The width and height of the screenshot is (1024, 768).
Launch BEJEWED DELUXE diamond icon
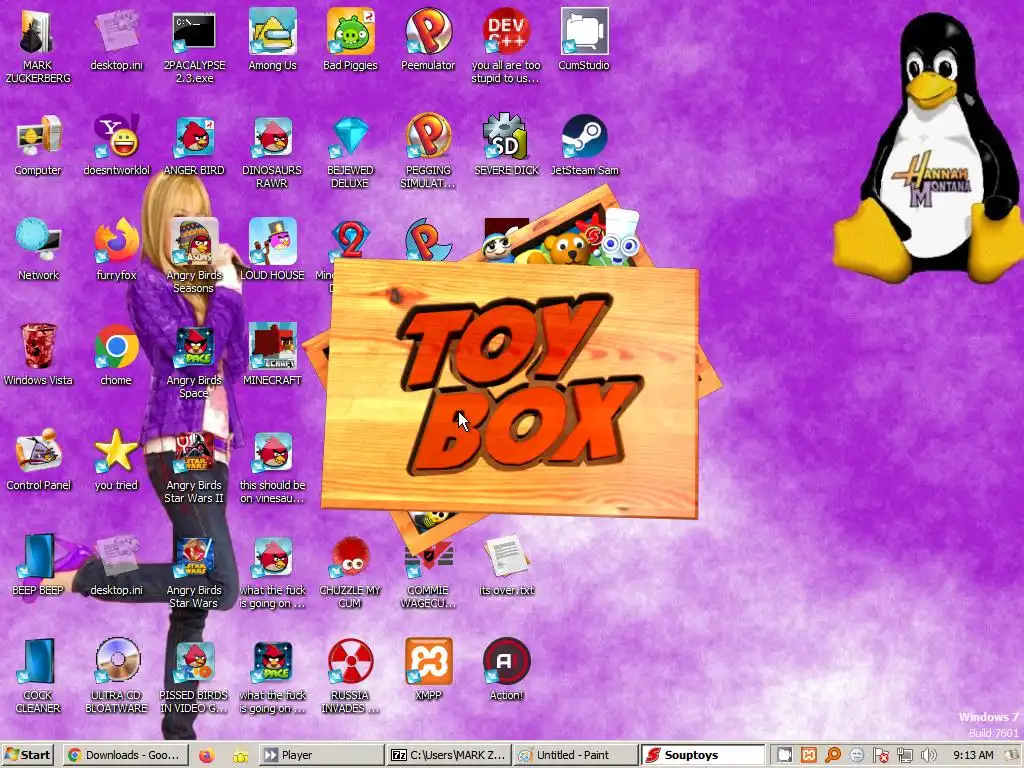pyautogui.click(x=350, y=137)
